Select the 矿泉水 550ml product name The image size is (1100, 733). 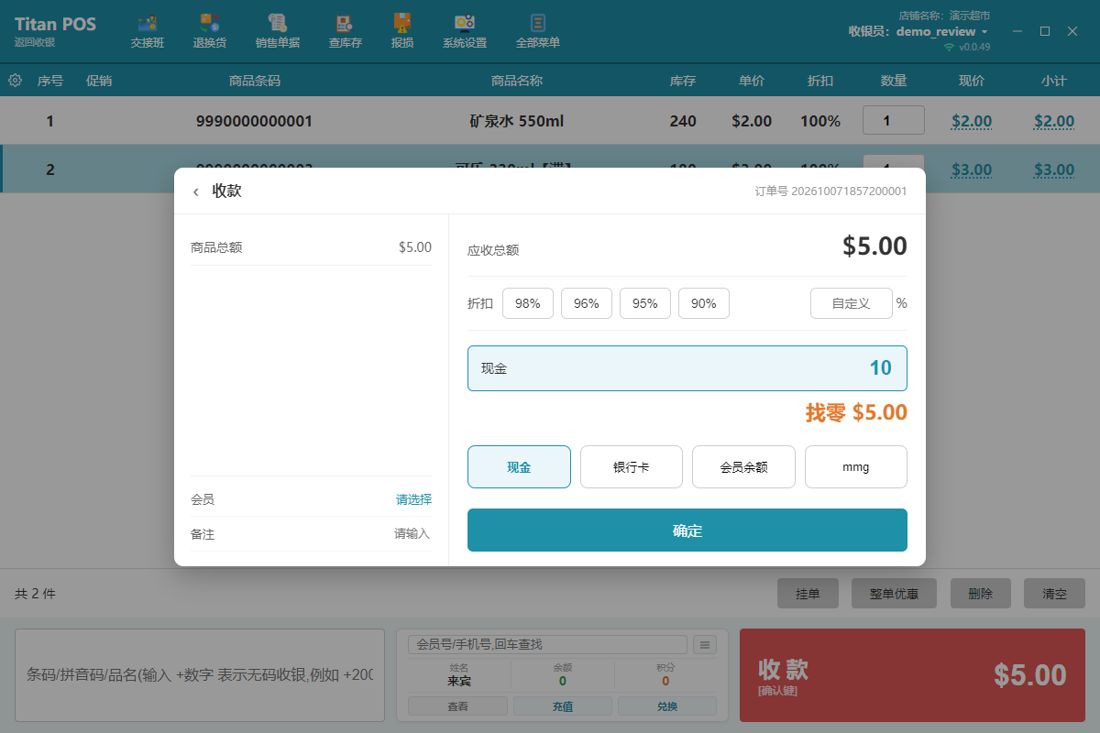pyautogui.click(x=516, y=121)
